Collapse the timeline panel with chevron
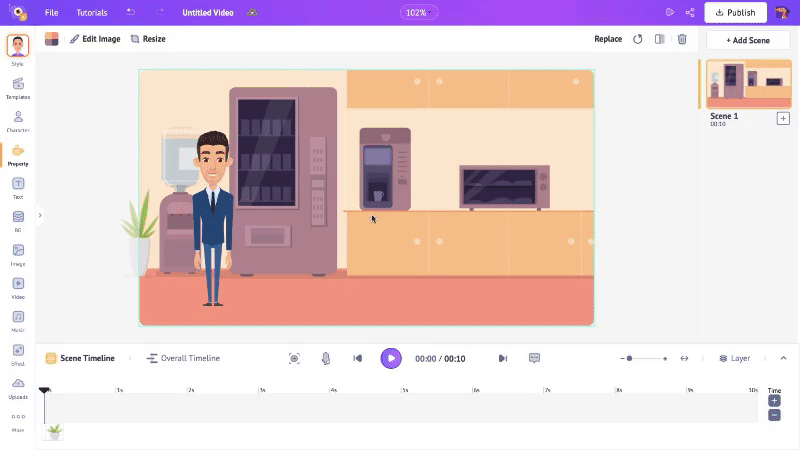 coord(783,358)
